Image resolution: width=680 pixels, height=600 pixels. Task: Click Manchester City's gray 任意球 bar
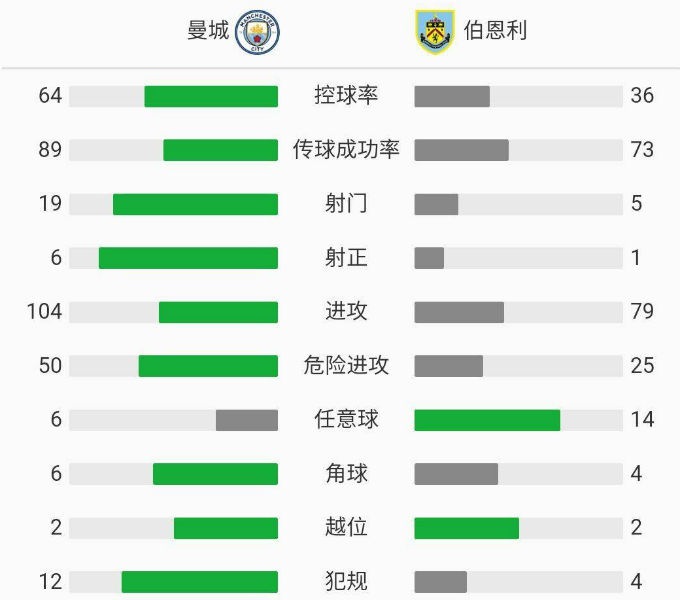point(247,420)
